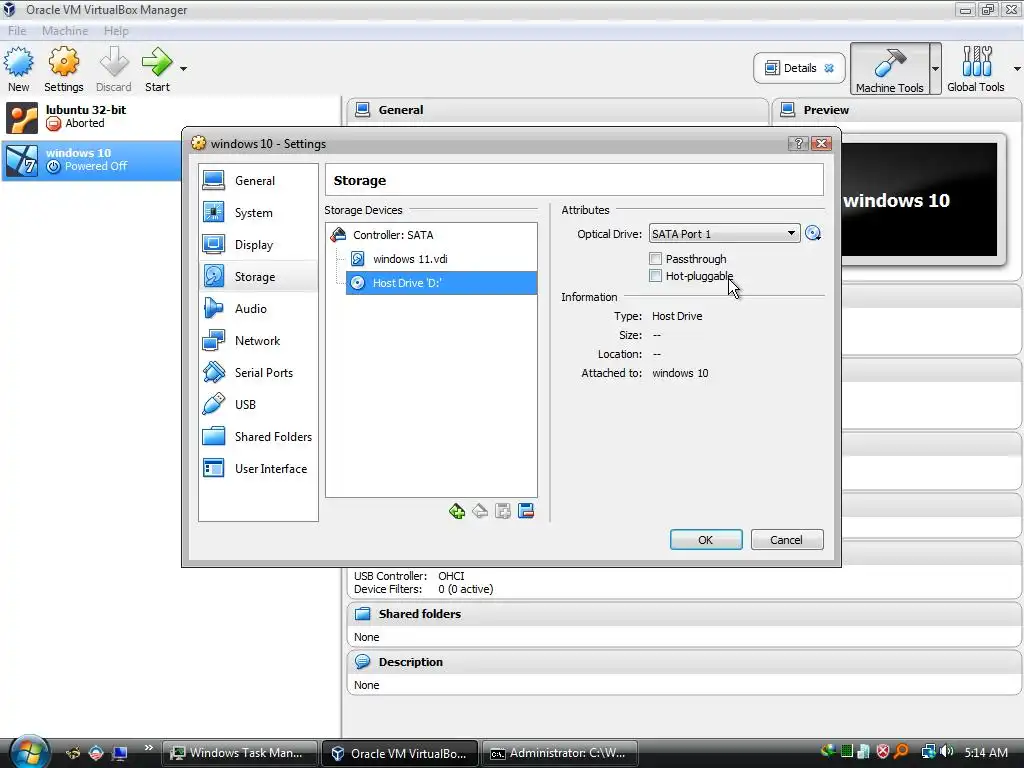The width and height of the screenshot is (1024, 768).
Task: Click the windows 10 preview thumbnail
Action: [920, 199]
